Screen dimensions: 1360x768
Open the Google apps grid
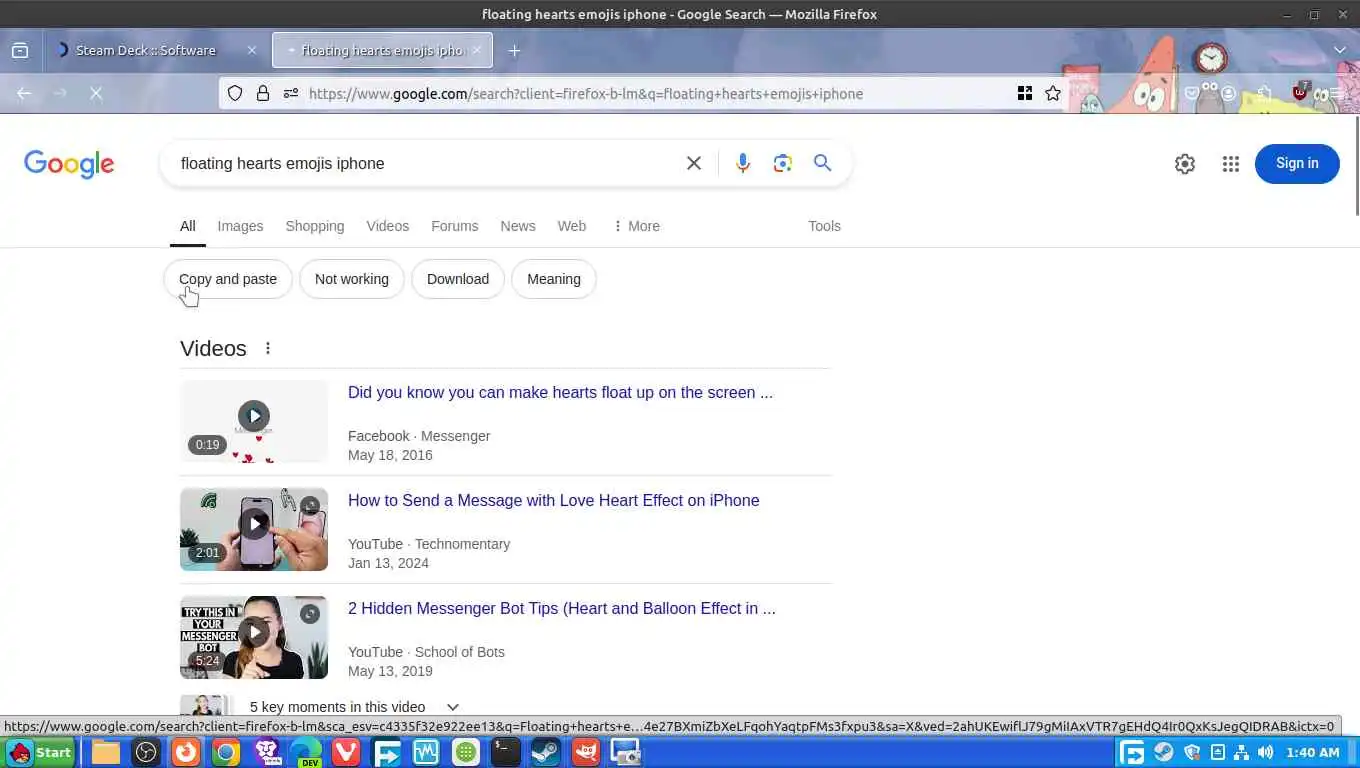pos(1231,164)
